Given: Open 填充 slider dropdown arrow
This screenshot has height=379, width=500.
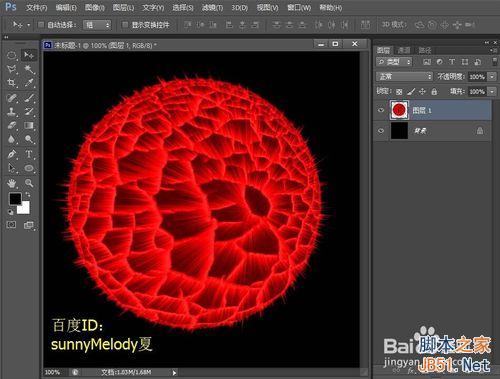Looking at the screenshot, I should coord(492,91).
